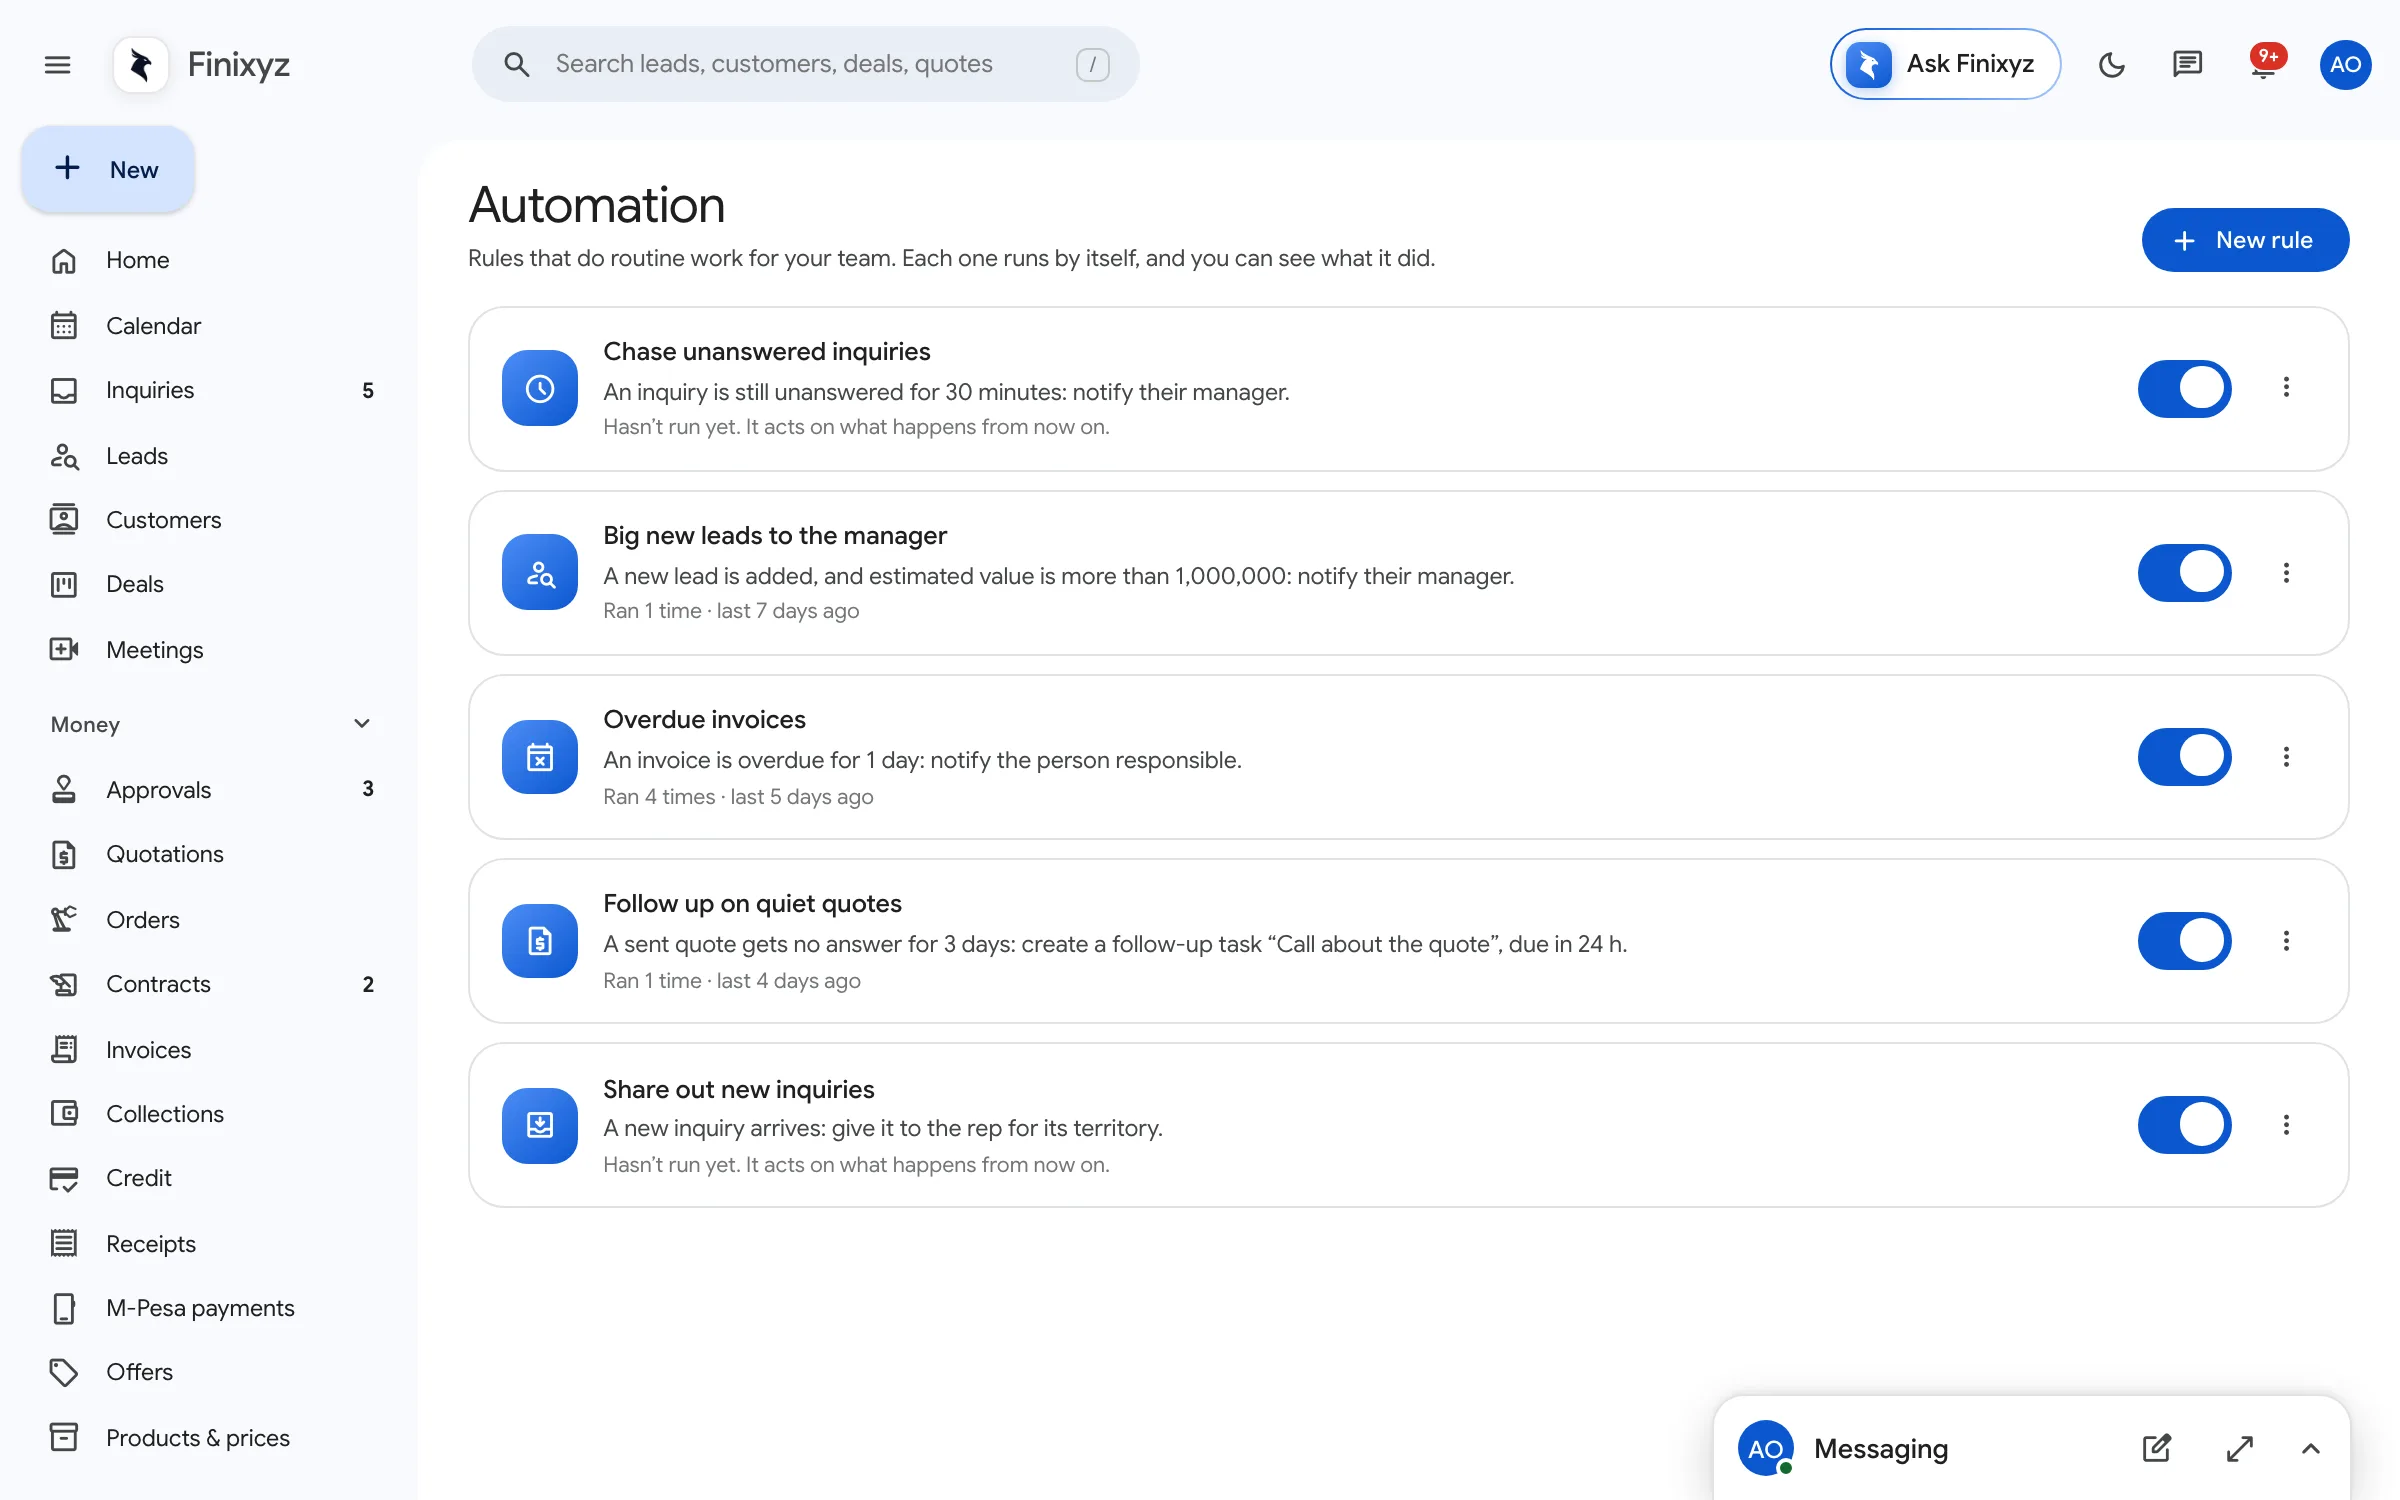Image resolution: width=2400 pixels, height=1500 pixels.
Task: Open notifications bell with 9+ badge
Action: point(2264,62)
